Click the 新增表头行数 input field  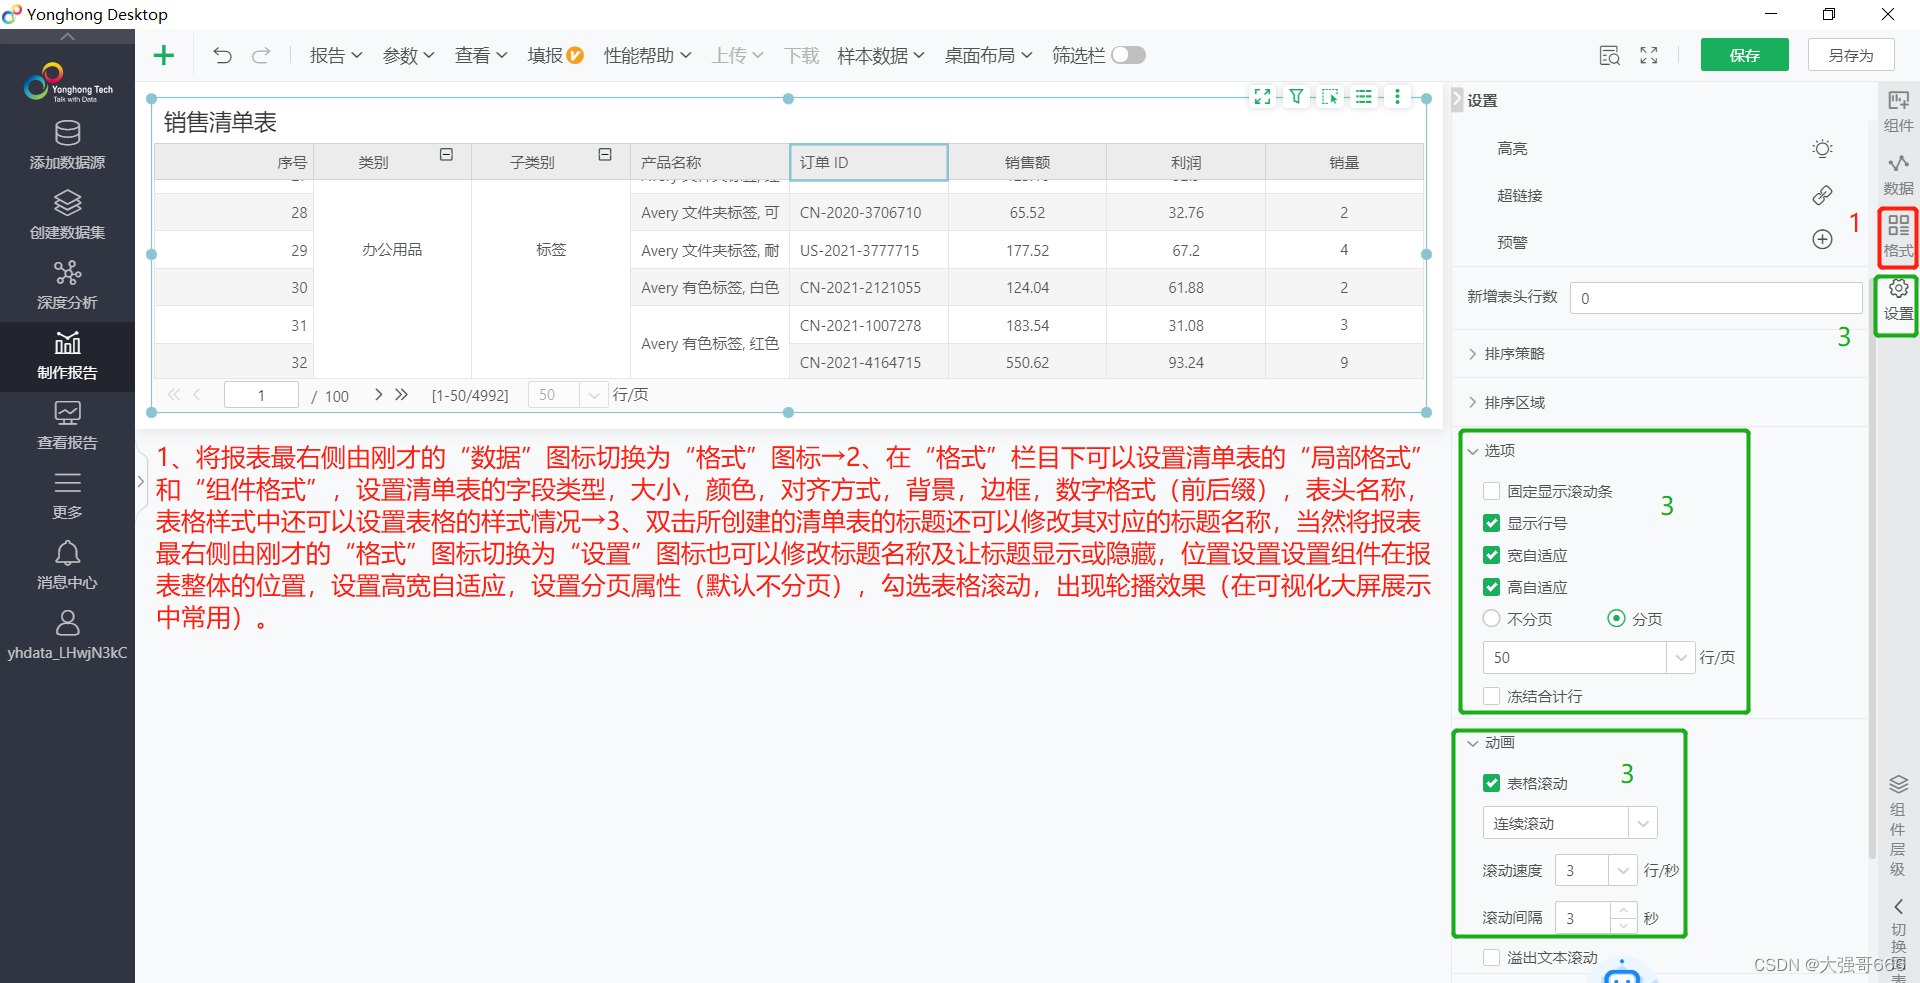1715,298
